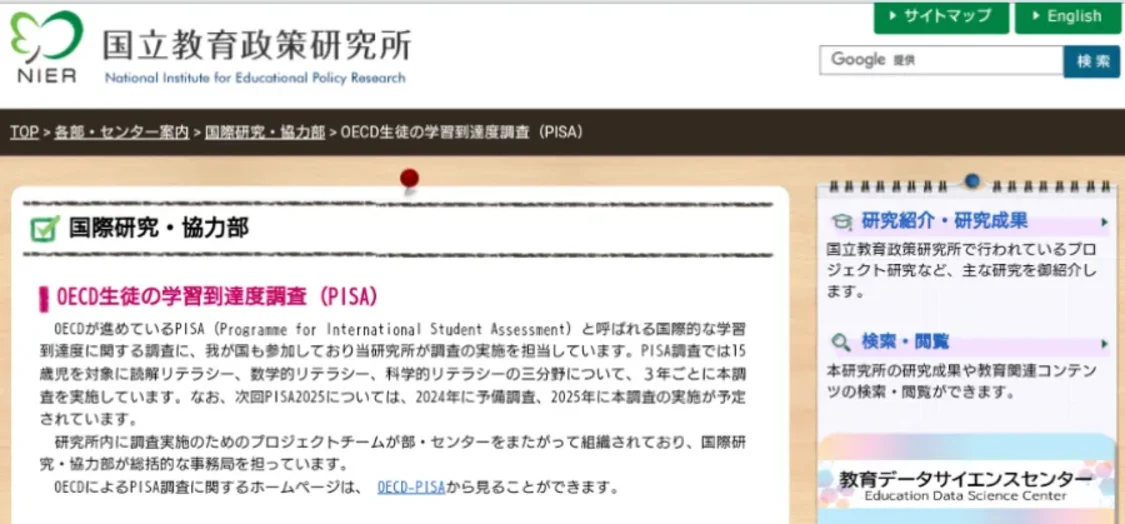Expand arrow at right of 検索・閲覧

click(x=1104, y=345)
